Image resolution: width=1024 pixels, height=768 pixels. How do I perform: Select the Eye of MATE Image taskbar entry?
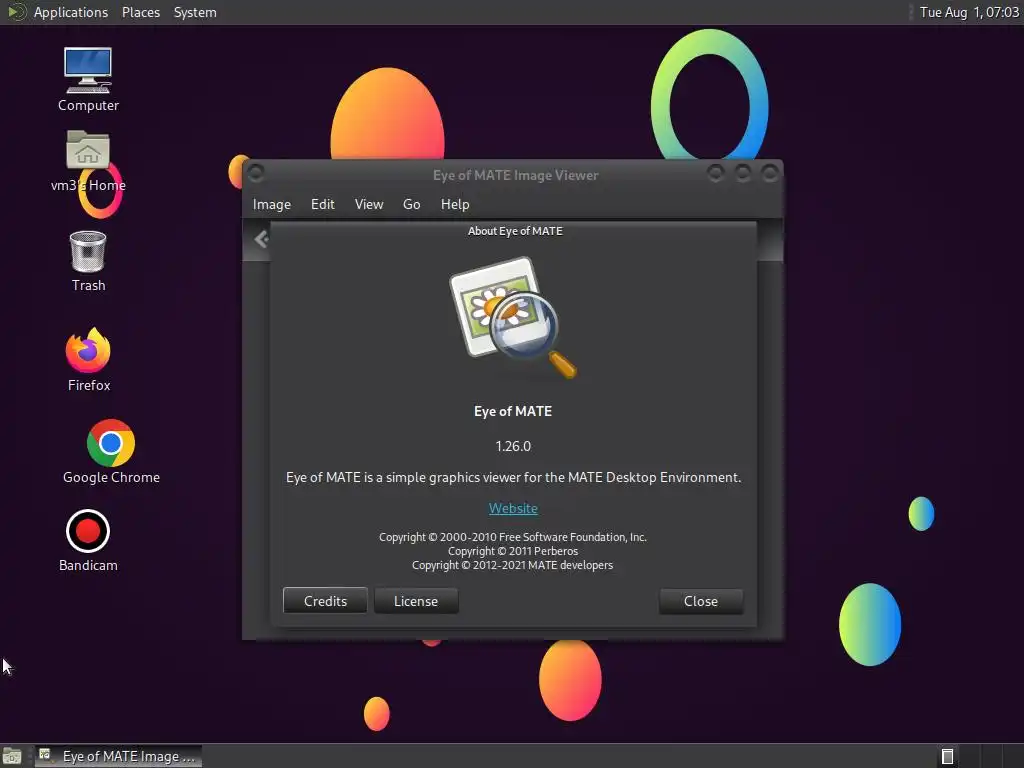pyautogui.click(x=118, y=756)
